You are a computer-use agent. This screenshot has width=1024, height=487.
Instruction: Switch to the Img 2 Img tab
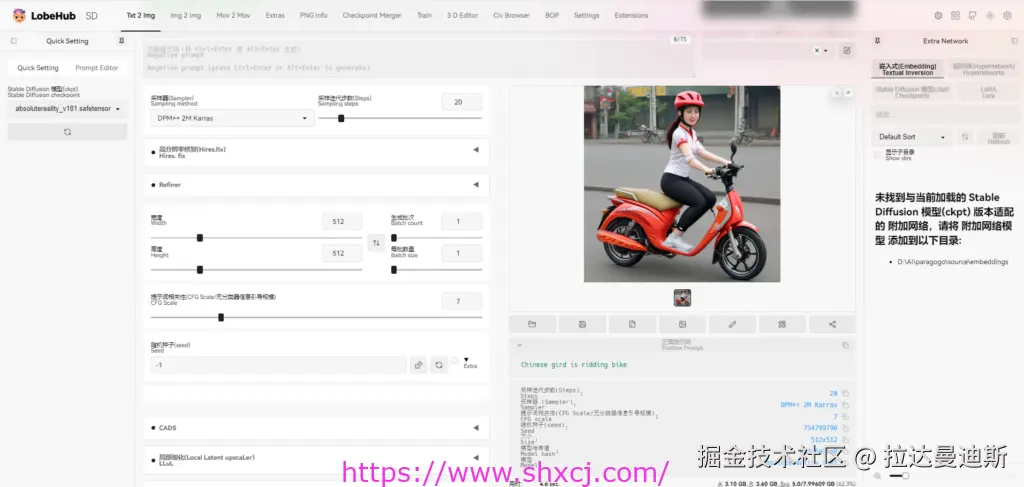(x=185, y=15)
